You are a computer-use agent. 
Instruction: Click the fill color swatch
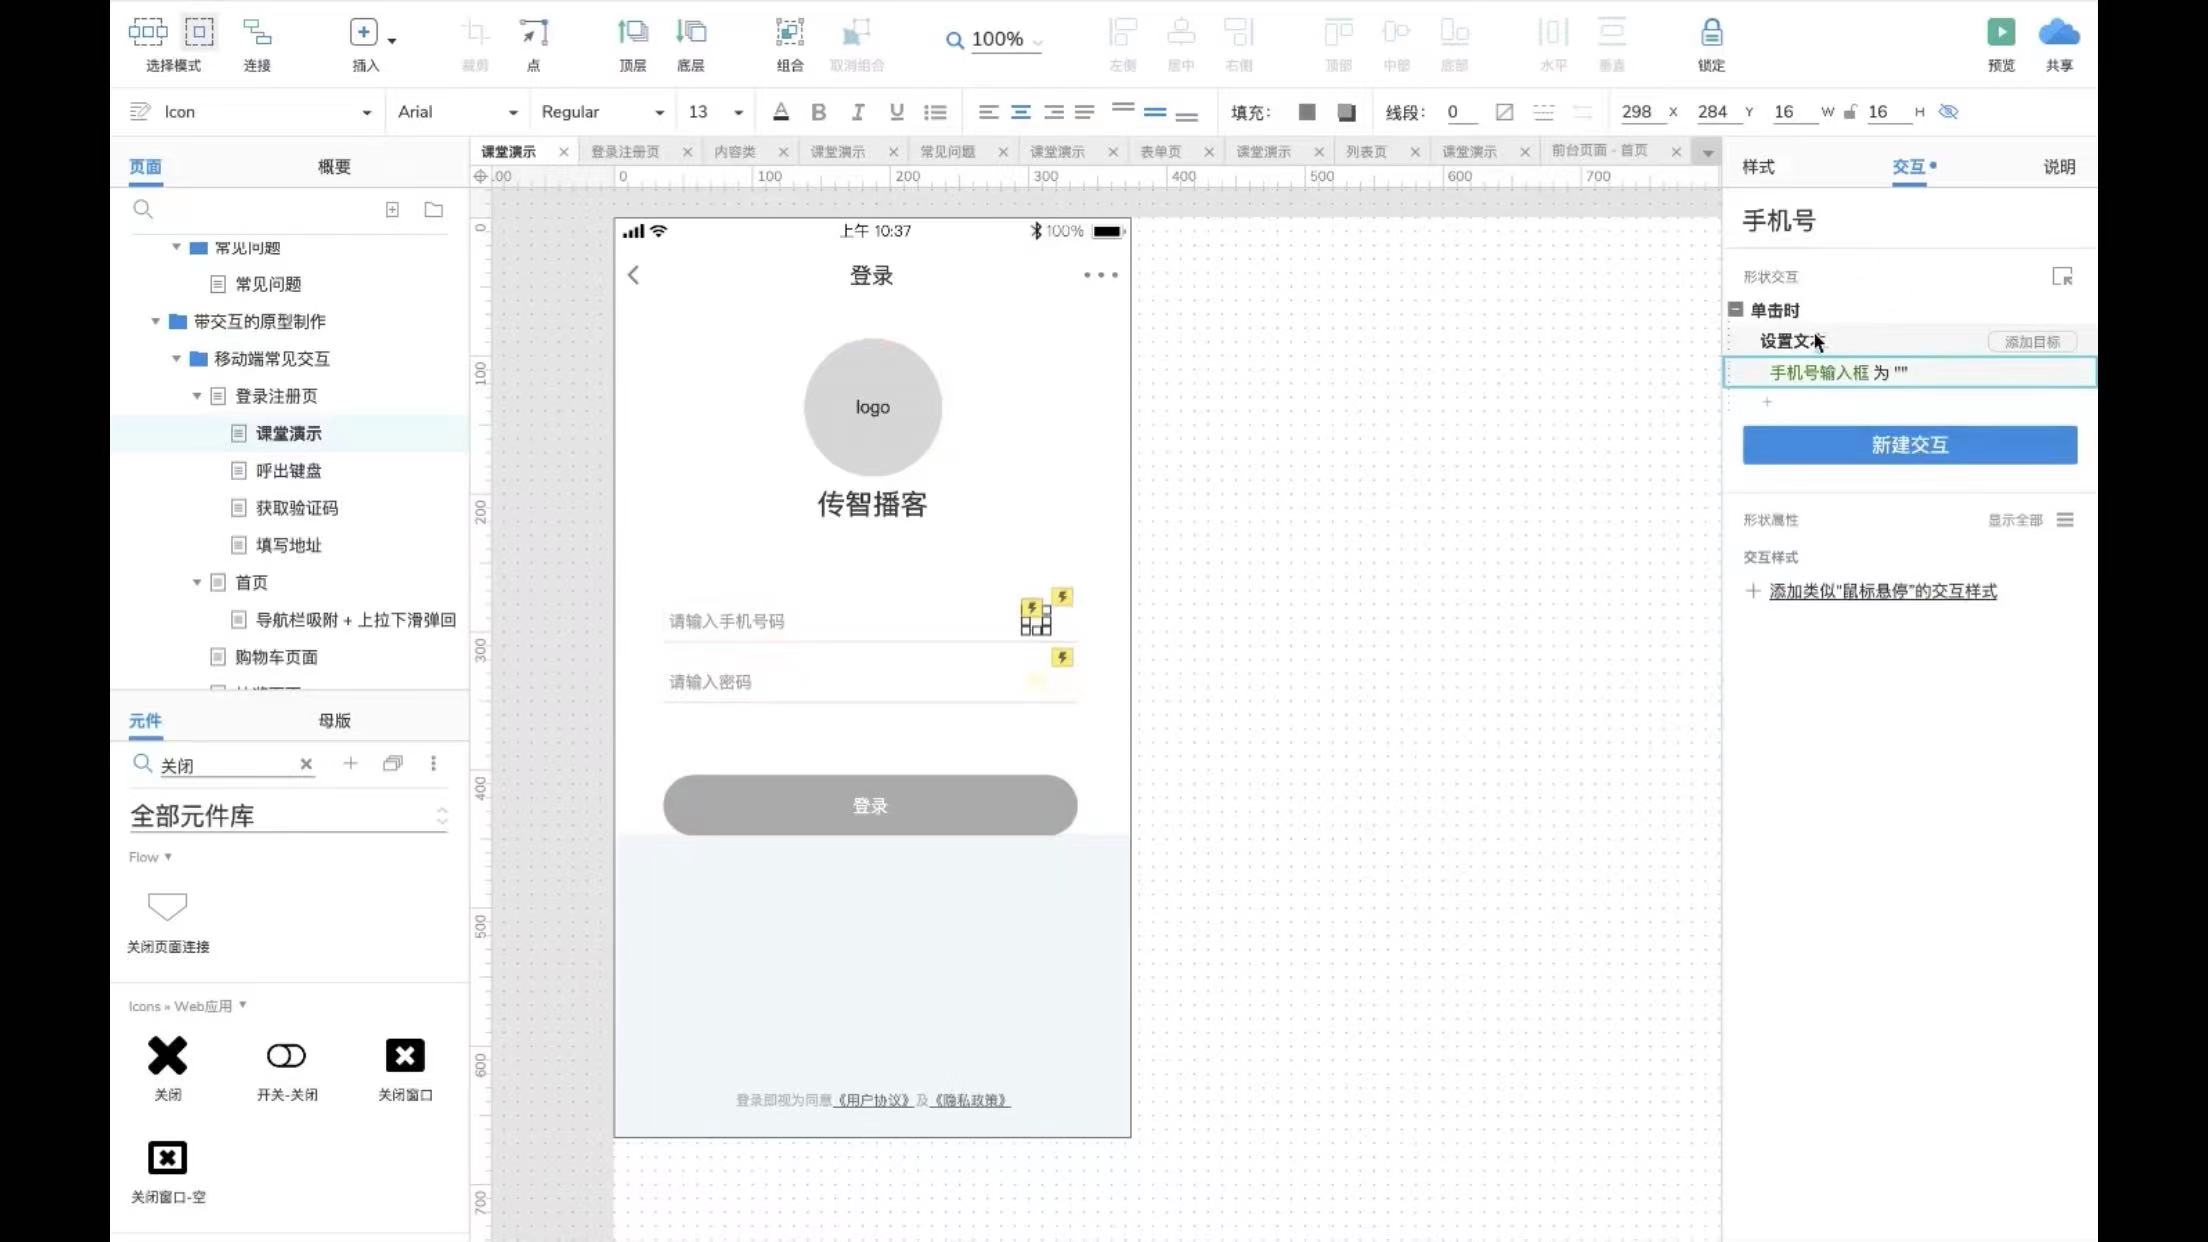point(1306,112)
